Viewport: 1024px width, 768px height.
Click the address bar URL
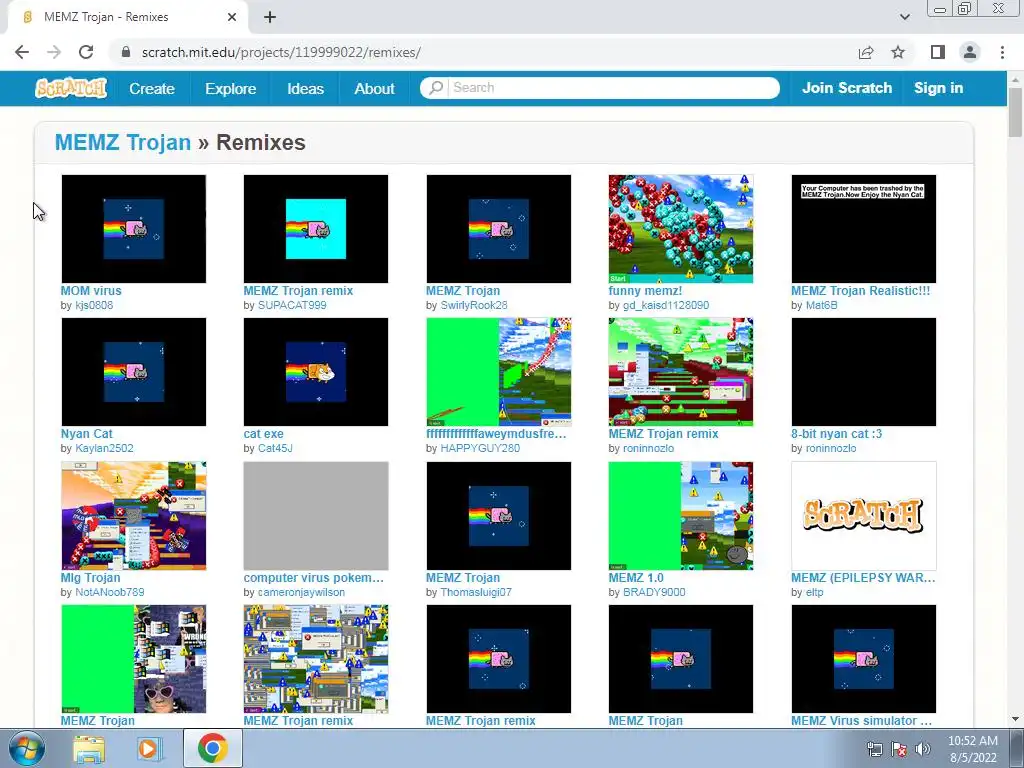(x=281, y=52)
